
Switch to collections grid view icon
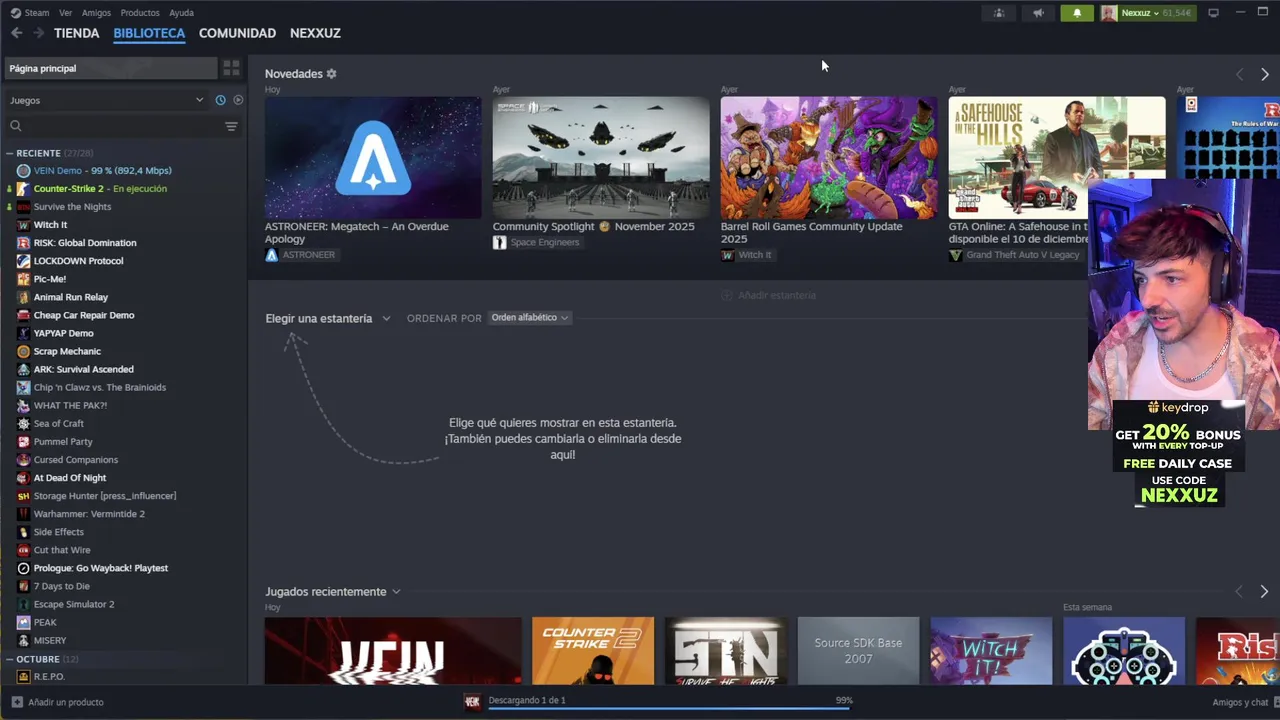231,68
